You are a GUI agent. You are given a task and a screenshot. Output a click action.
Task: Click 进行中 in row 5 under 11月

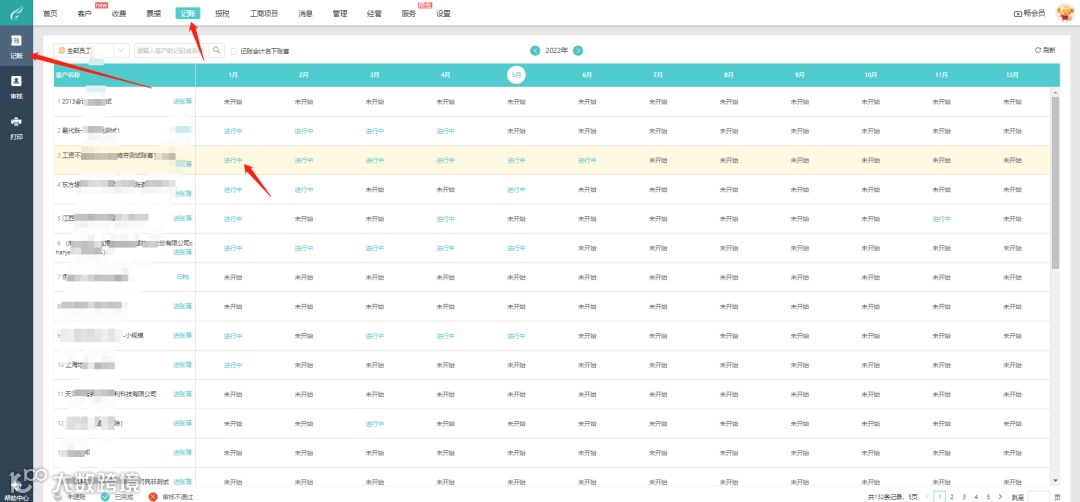[x=942, y=219]
